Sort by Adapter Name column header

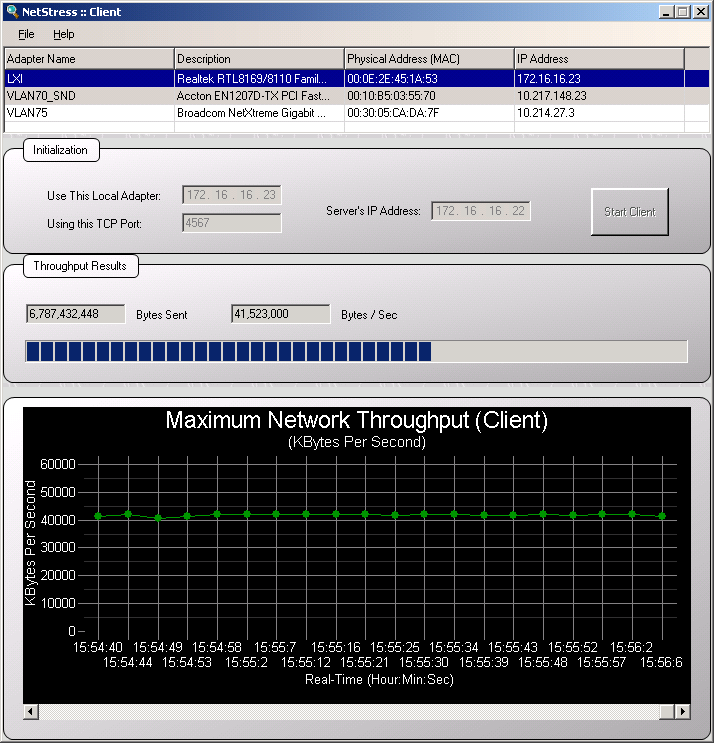tap(89, 59)
